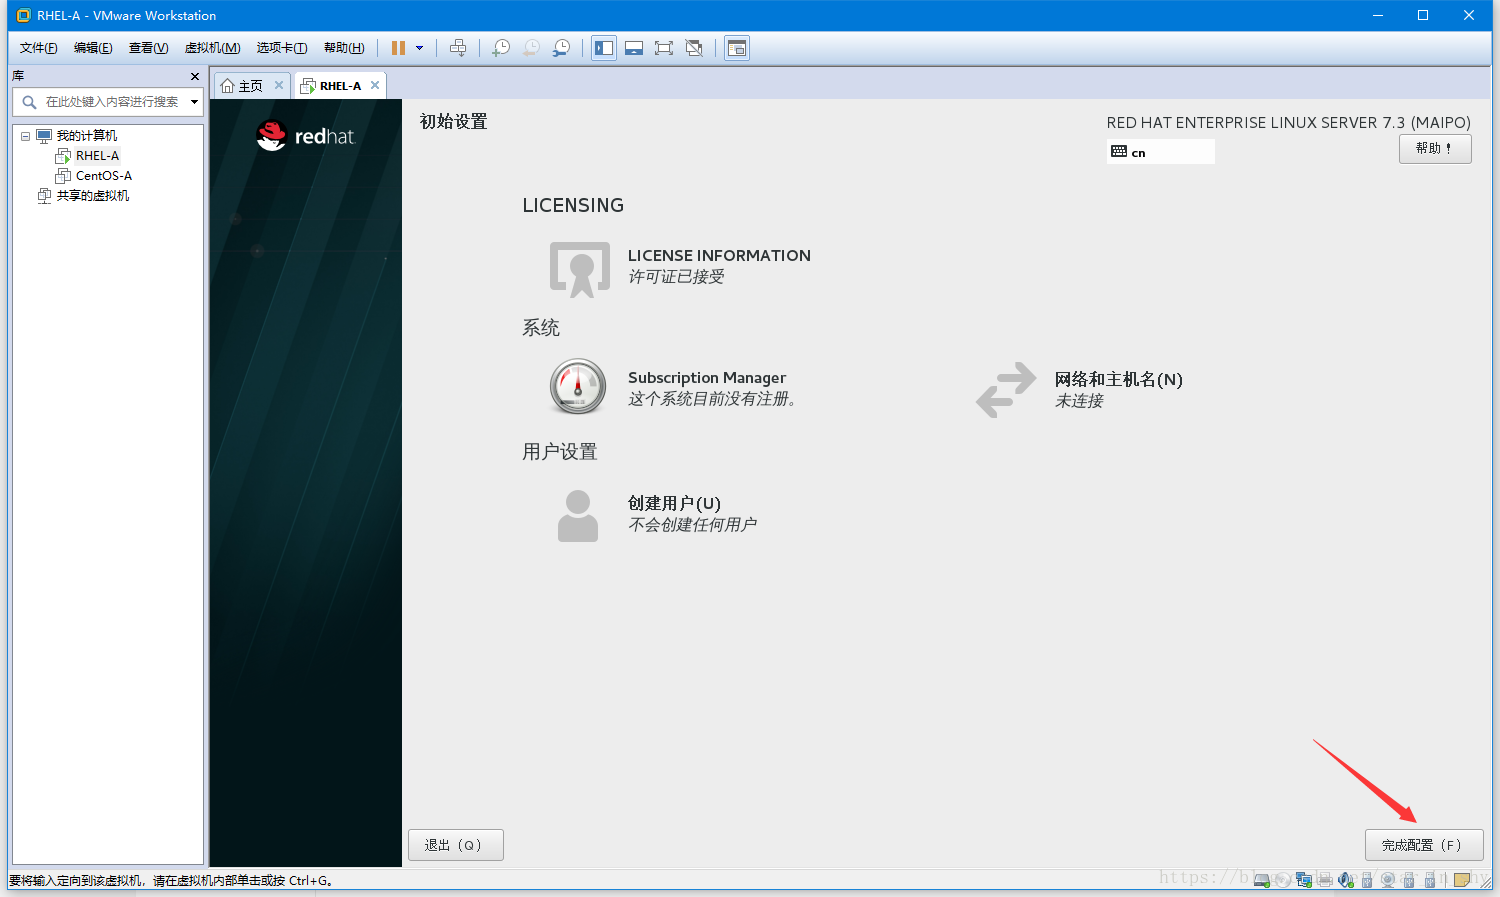
Task: Open 网络和主机名(N) network settings icon
Action: (1006, 389)
